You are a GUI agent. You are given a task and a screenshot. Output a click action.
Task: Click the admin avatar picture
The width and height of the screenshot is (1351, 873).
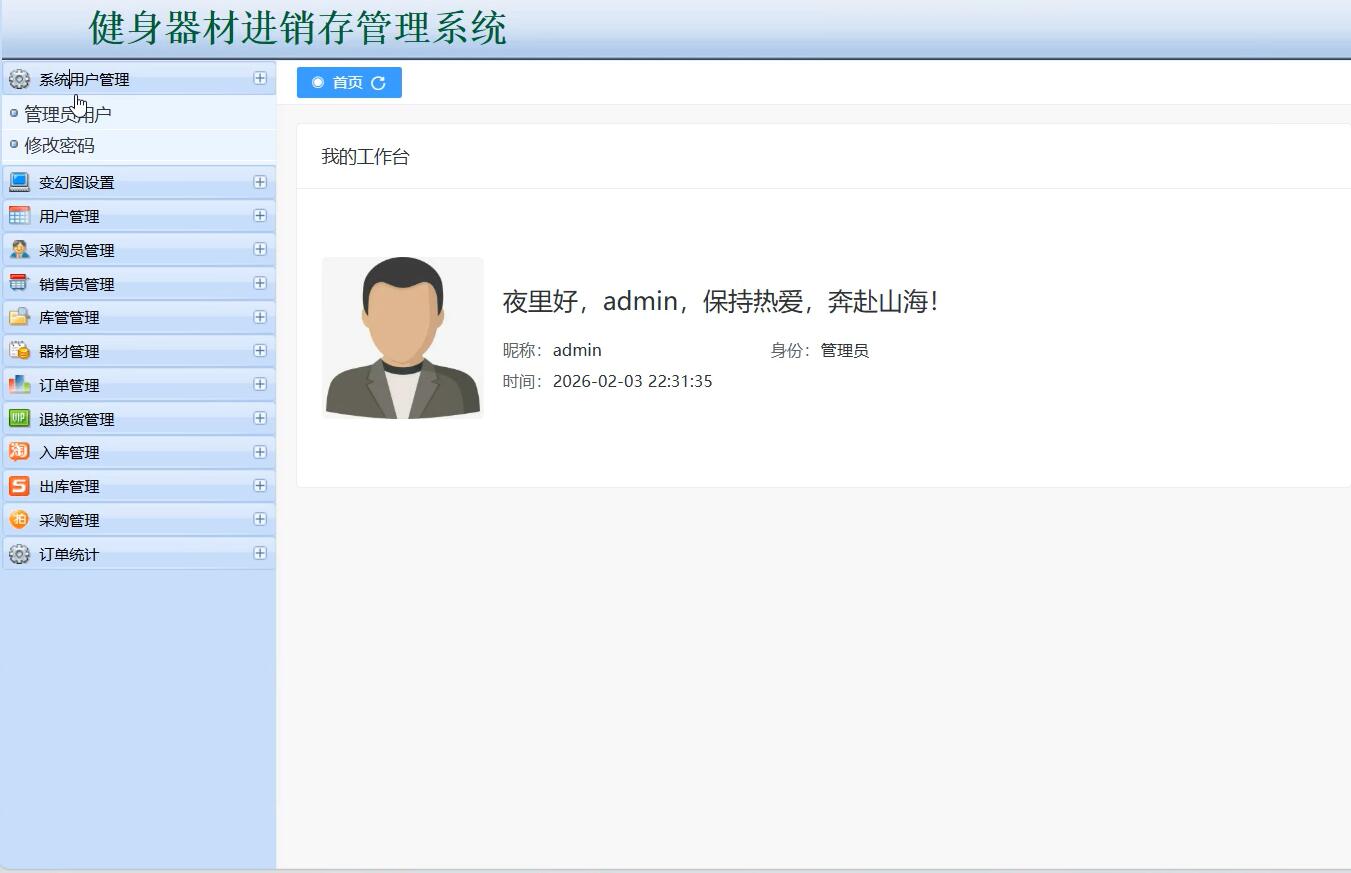403,337
